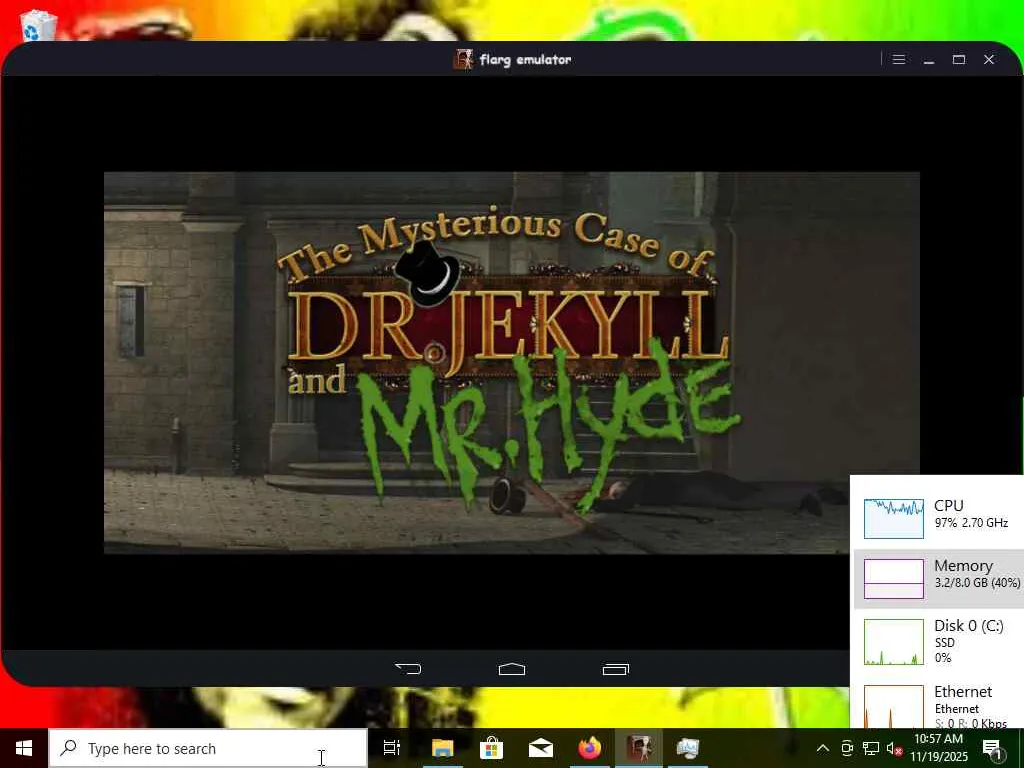Maximize the flarg emulator window

coord(959,59)
